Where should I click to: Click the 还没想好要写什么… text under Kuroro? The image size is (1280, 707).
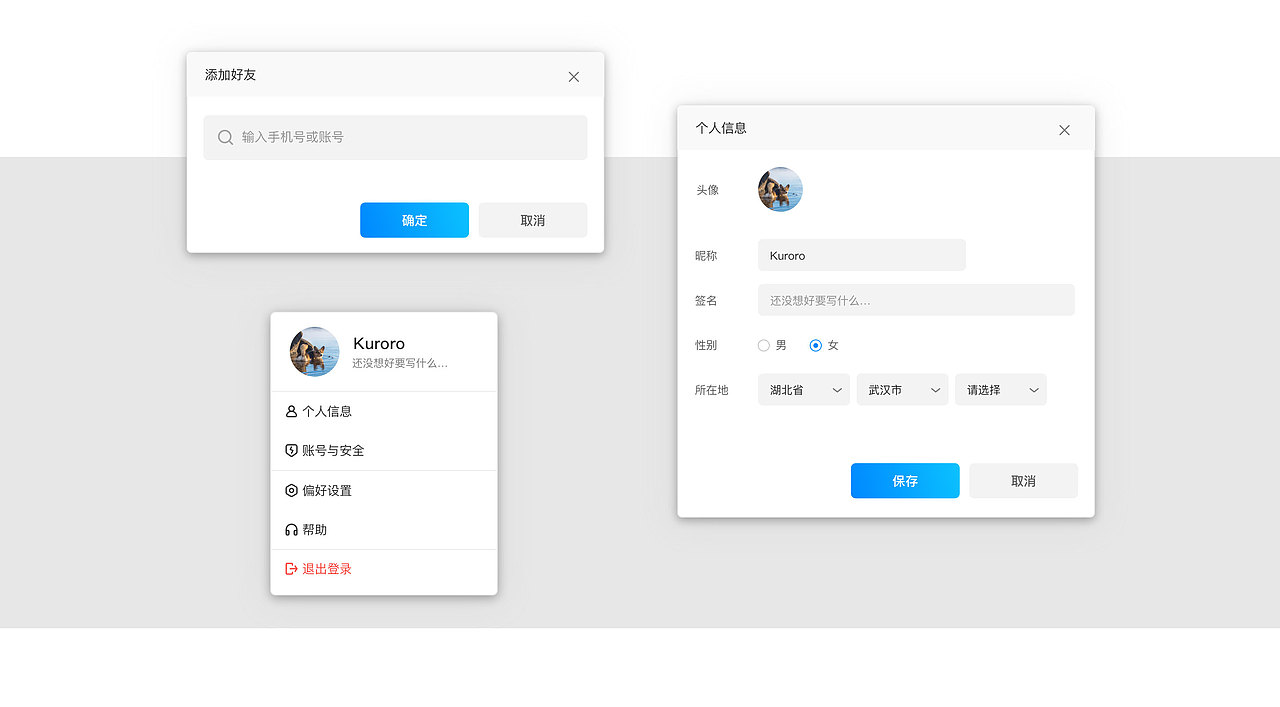(400, 364)
